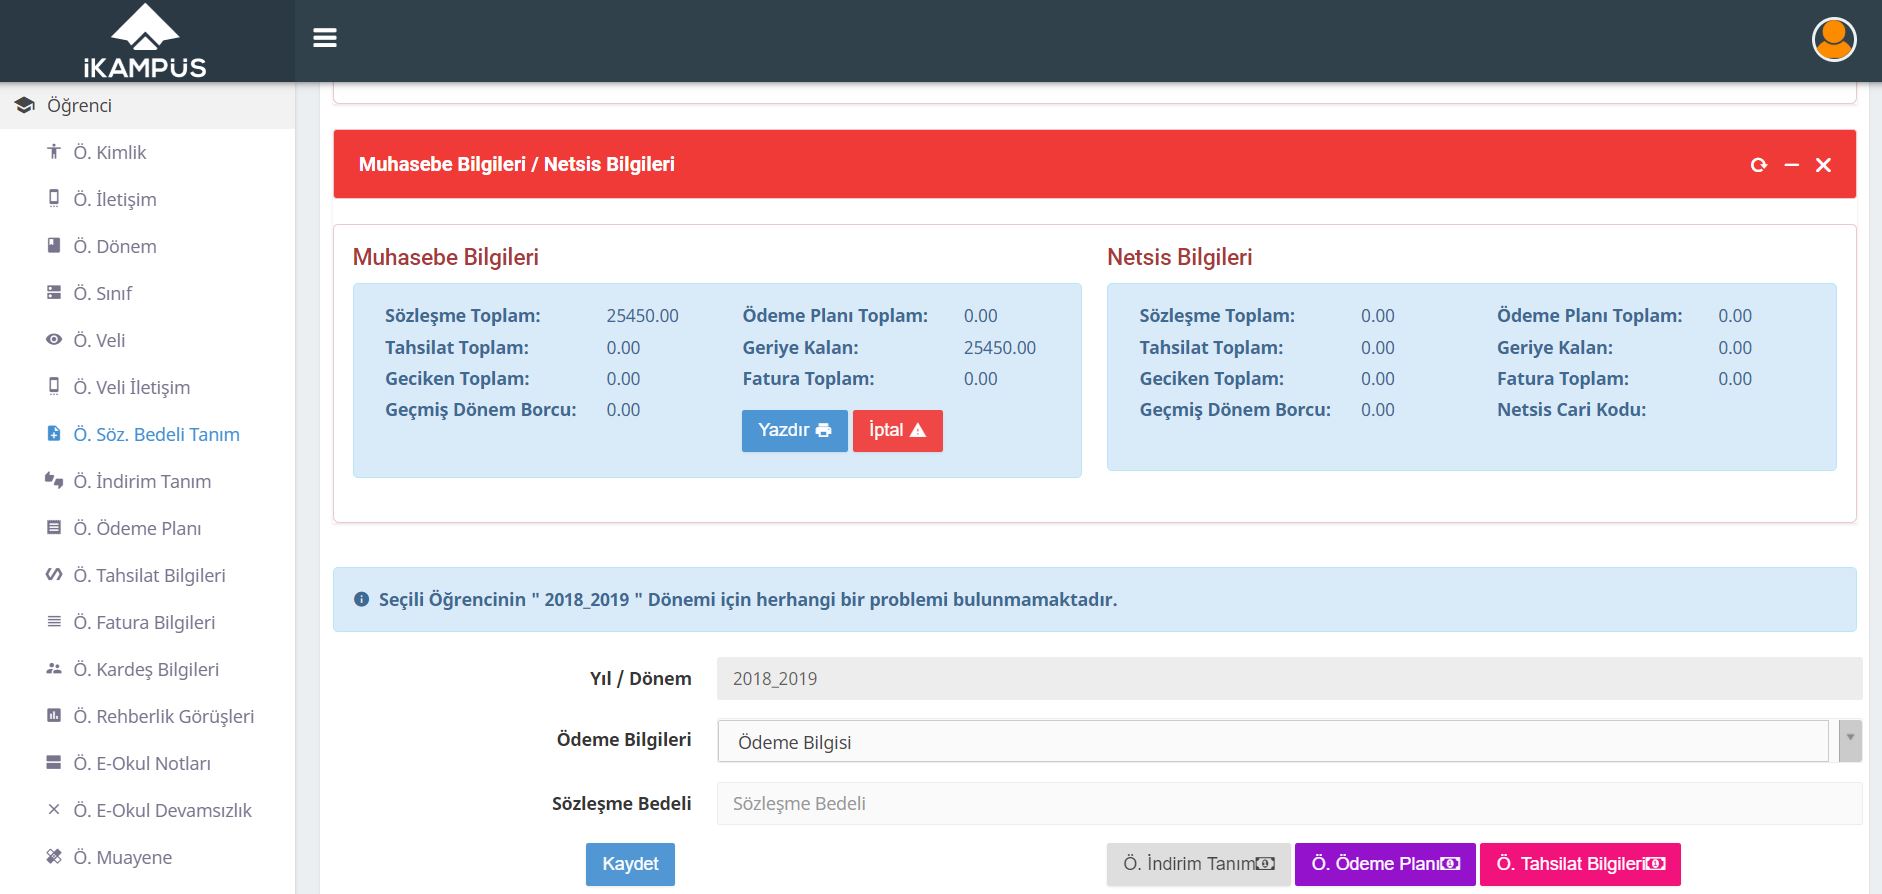Click the Ö. Muayene bandage icon
Viewport: 1882px width, 894px height.
(x=54, y=856)
